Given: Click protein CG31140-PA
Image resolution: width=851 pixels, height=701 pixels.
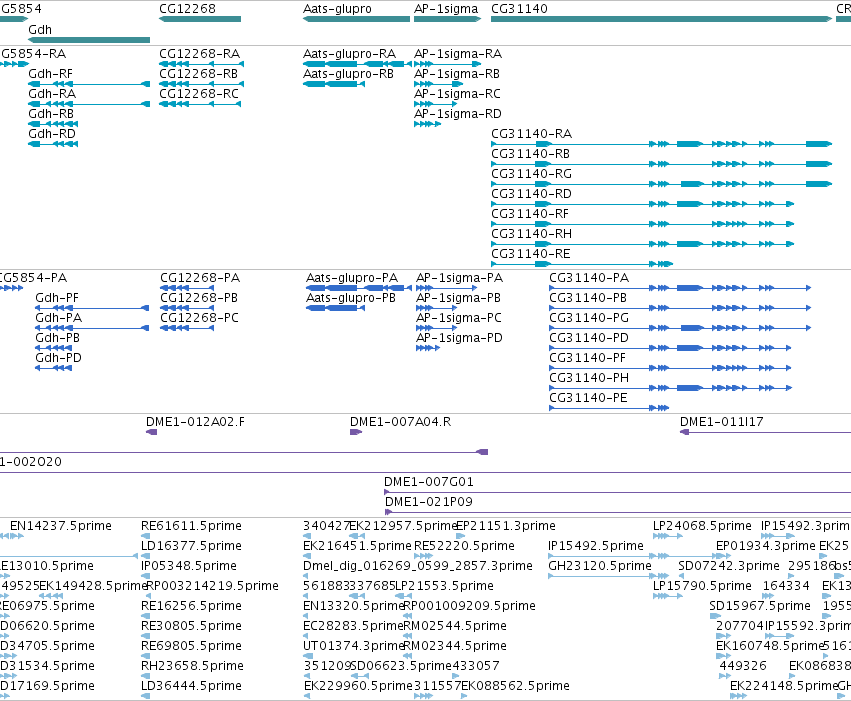Looking at the screenshot, I should 589,278.
